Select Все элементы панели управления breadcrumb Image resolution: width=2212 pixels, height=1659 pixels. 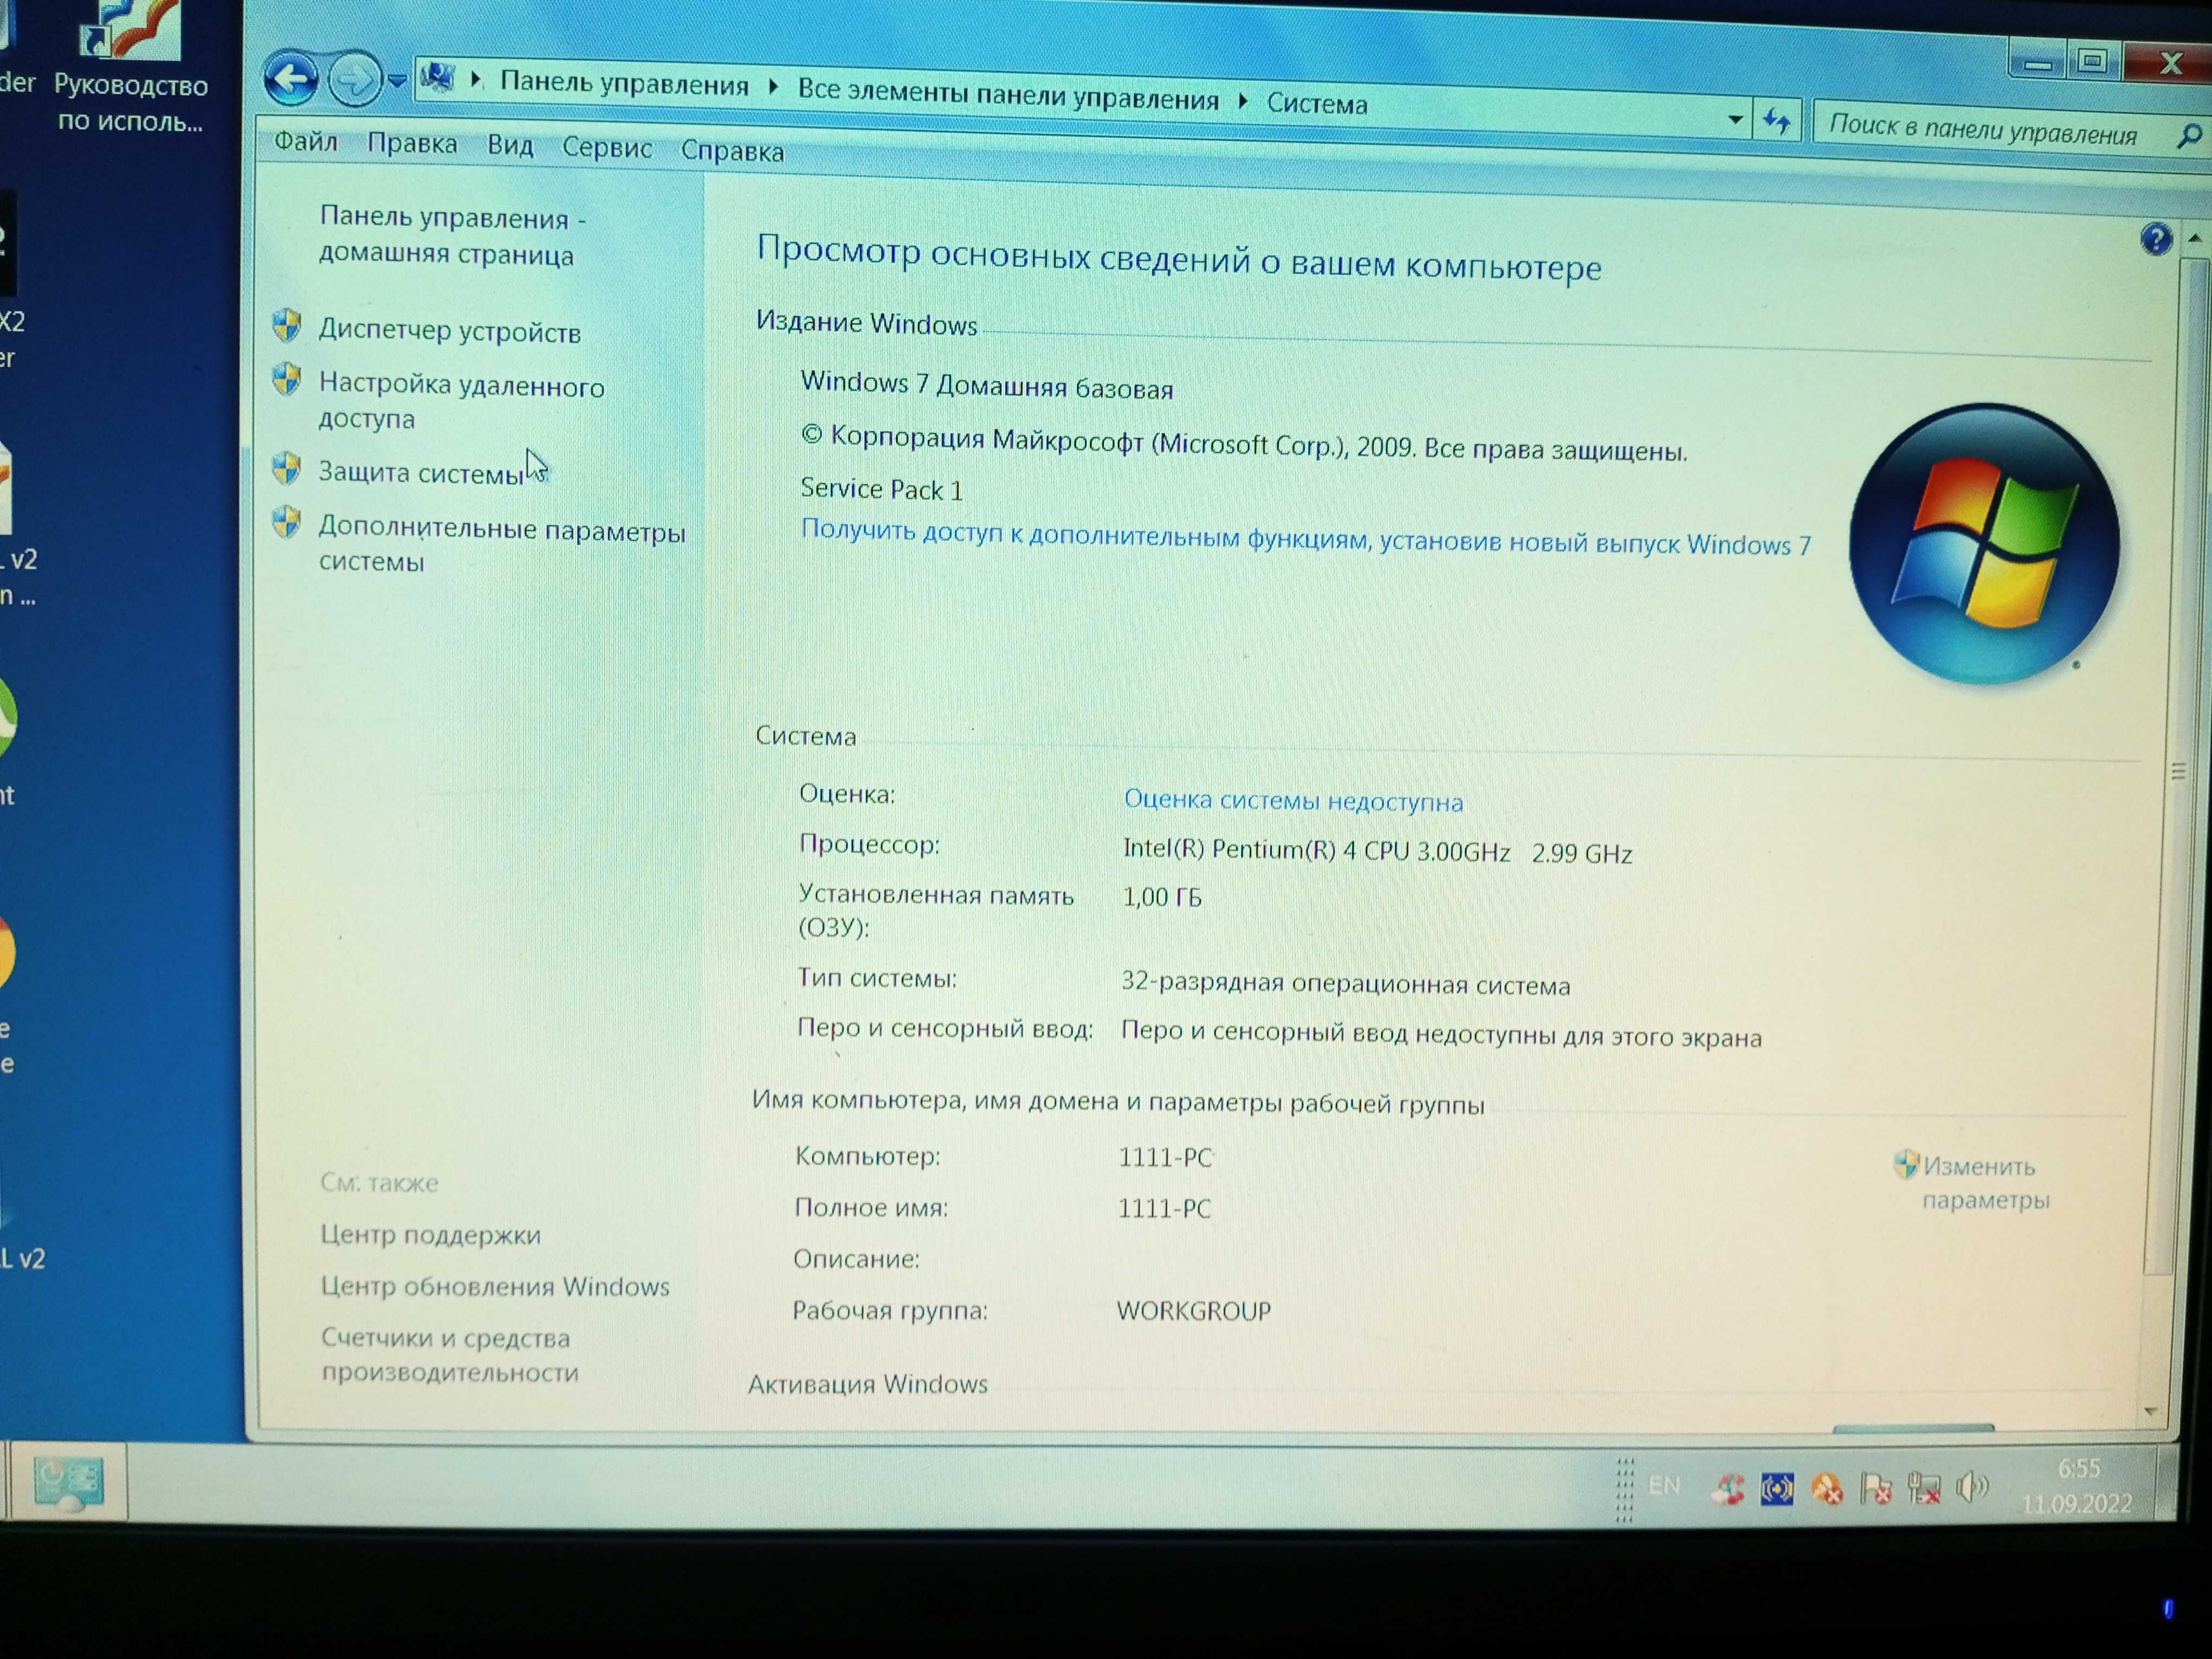pyautogui.click(x=1008, y=95)
